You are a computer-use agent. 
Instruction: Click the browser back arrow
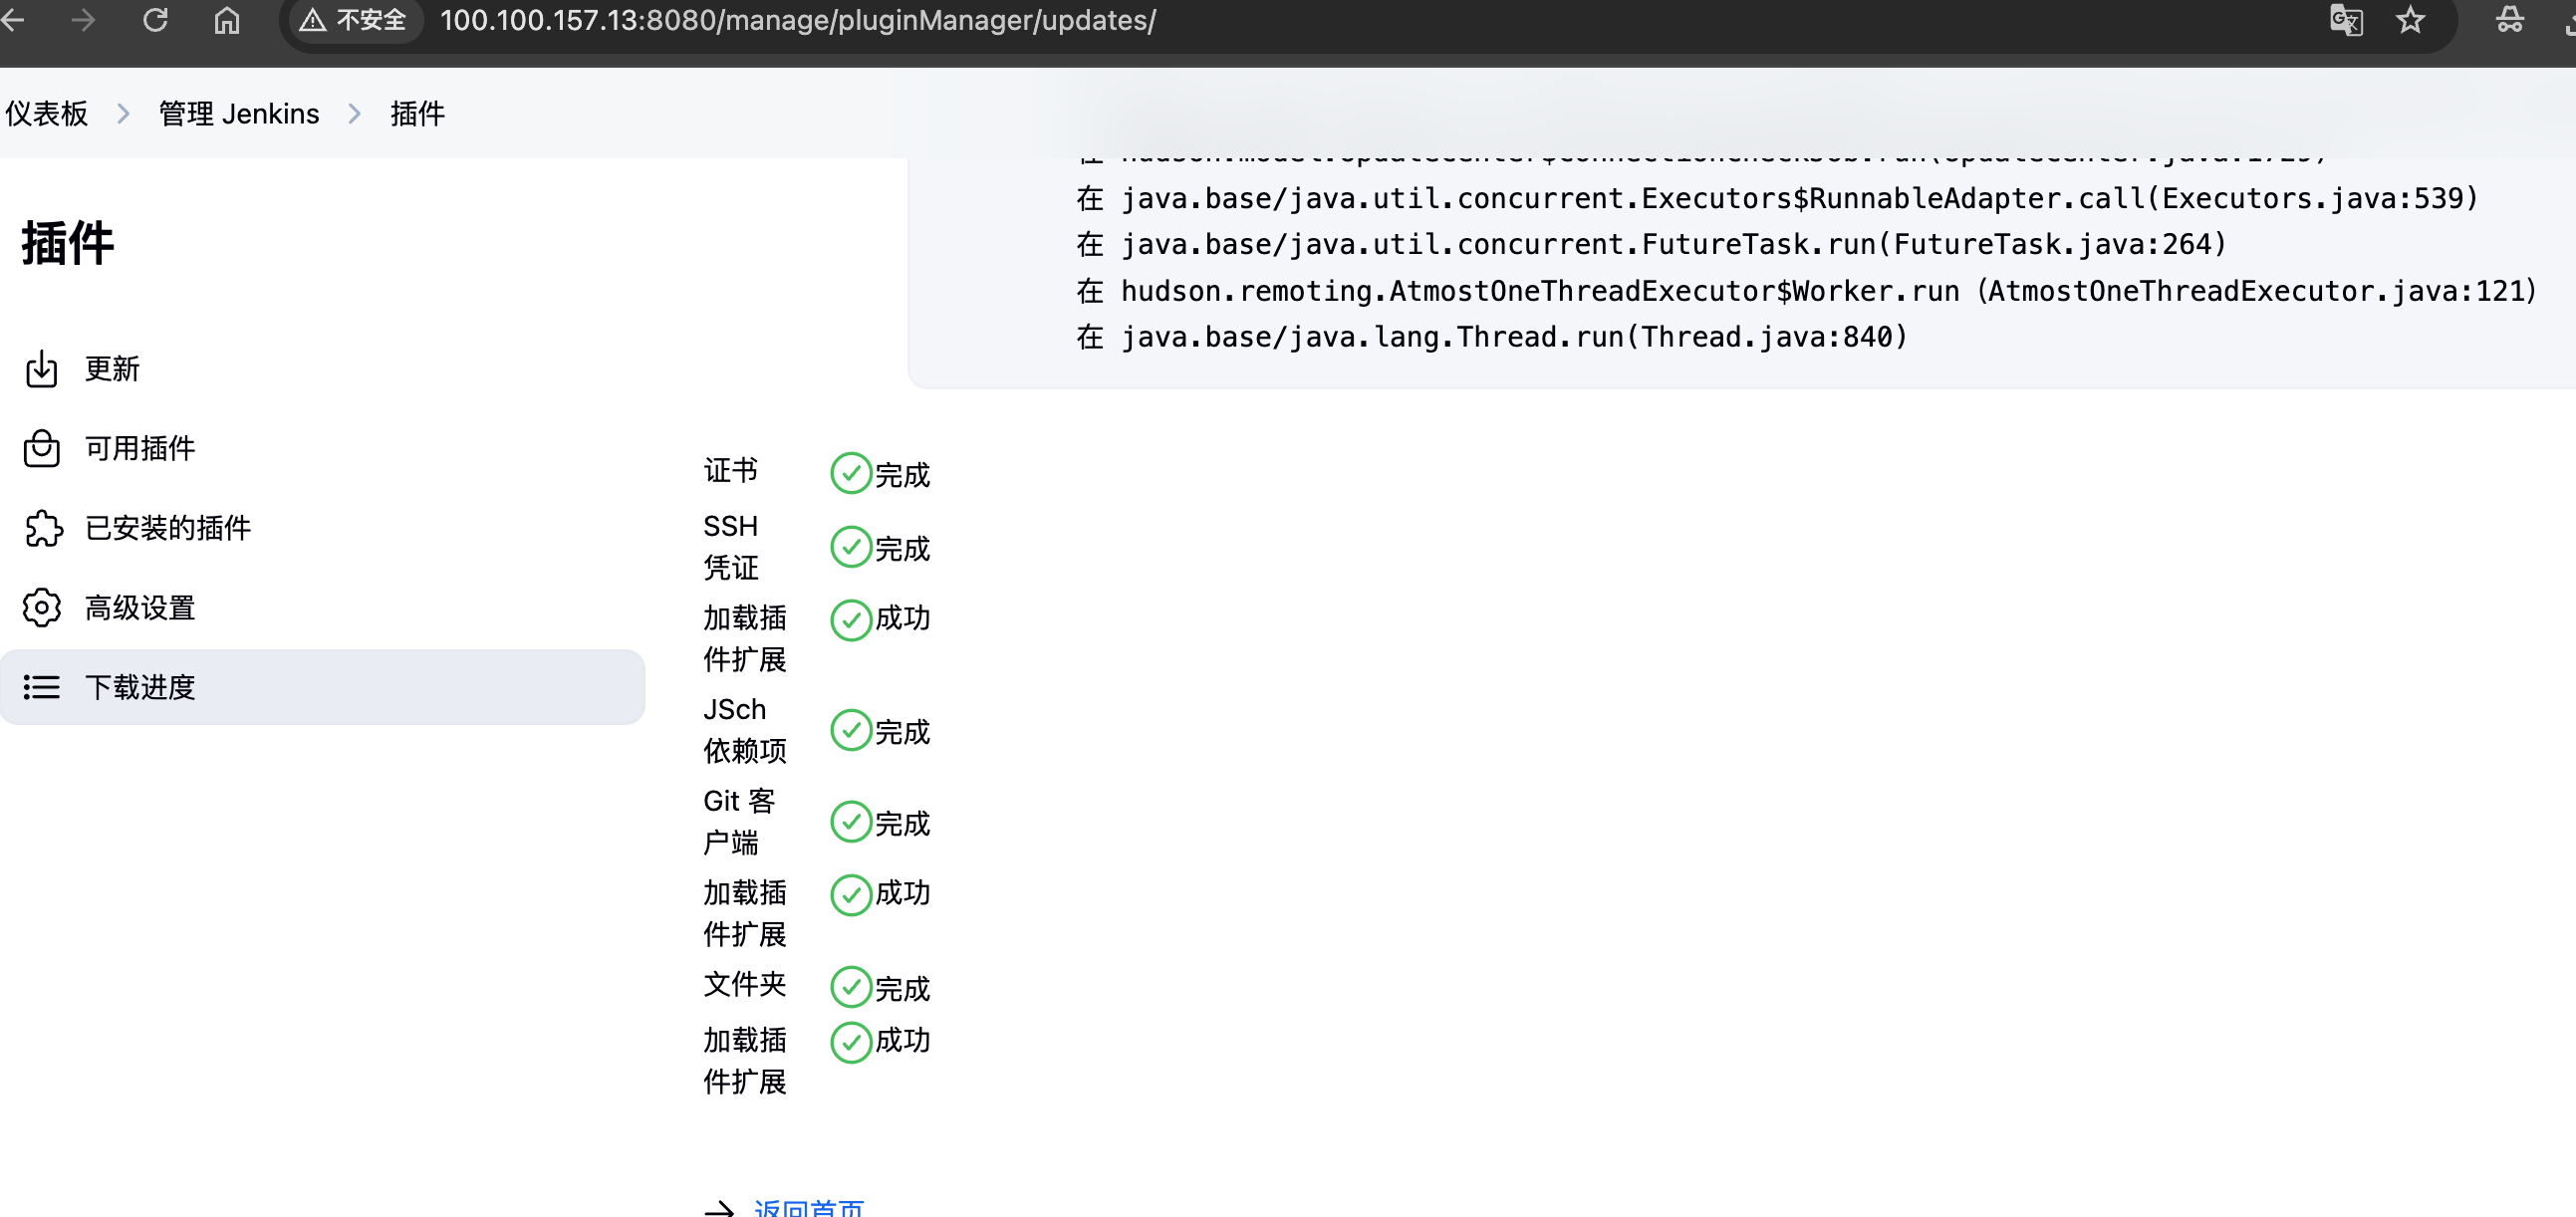12,20
